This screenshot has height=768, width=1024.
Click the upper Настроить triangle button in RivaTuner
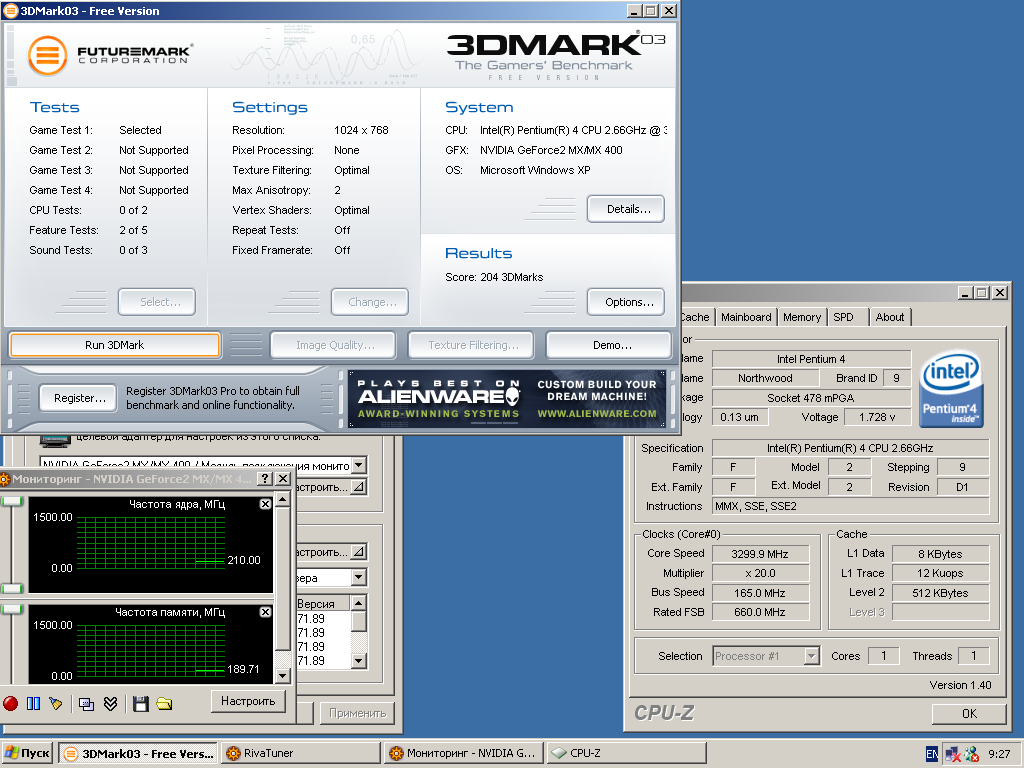point(359,487)
